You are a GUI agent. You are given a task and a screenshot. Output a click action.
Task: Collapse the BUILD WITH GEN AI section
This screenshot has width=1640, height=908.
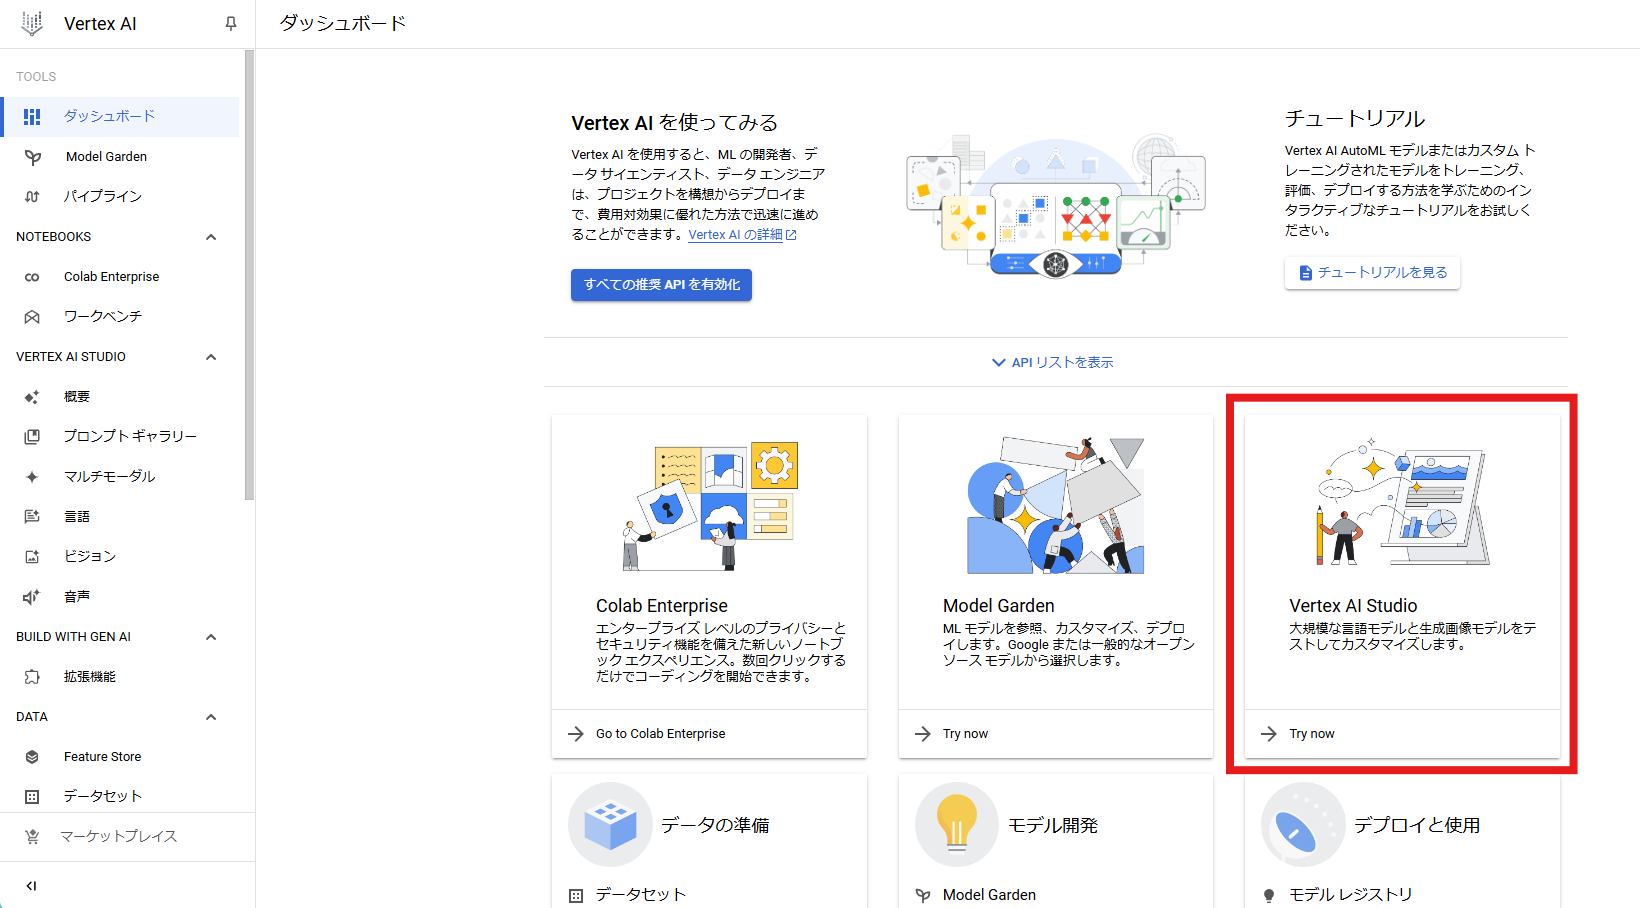pyautogui.click(x=211, y=637)
